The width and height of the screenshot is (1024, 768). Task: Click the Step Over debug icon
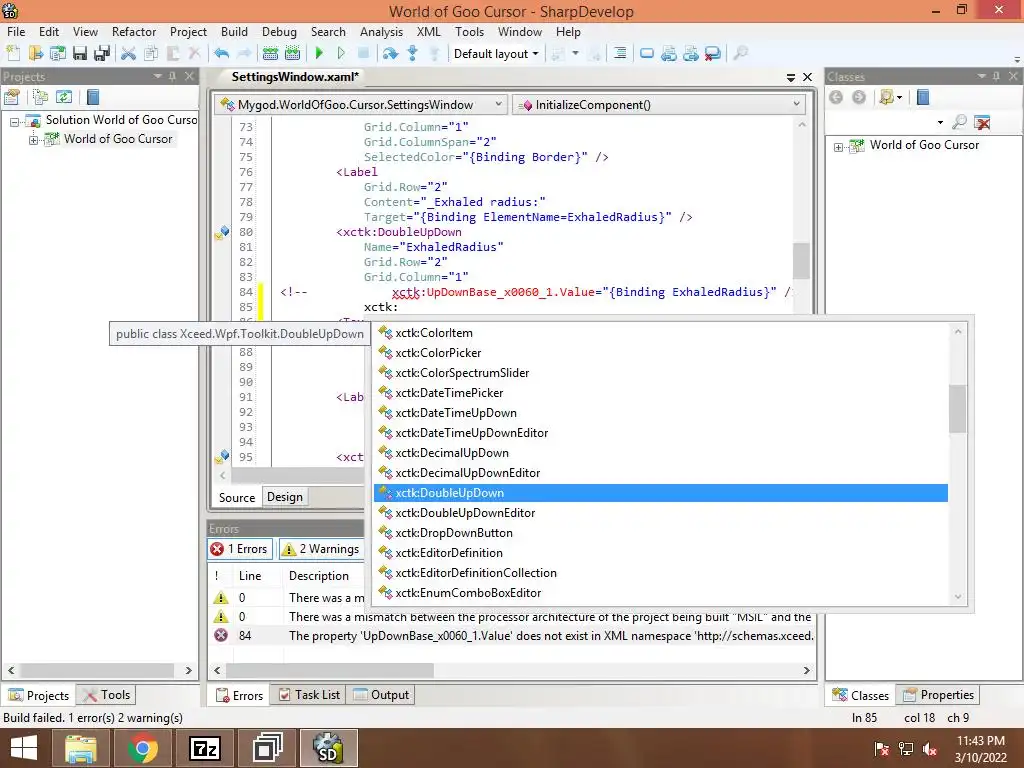[391, 54]
